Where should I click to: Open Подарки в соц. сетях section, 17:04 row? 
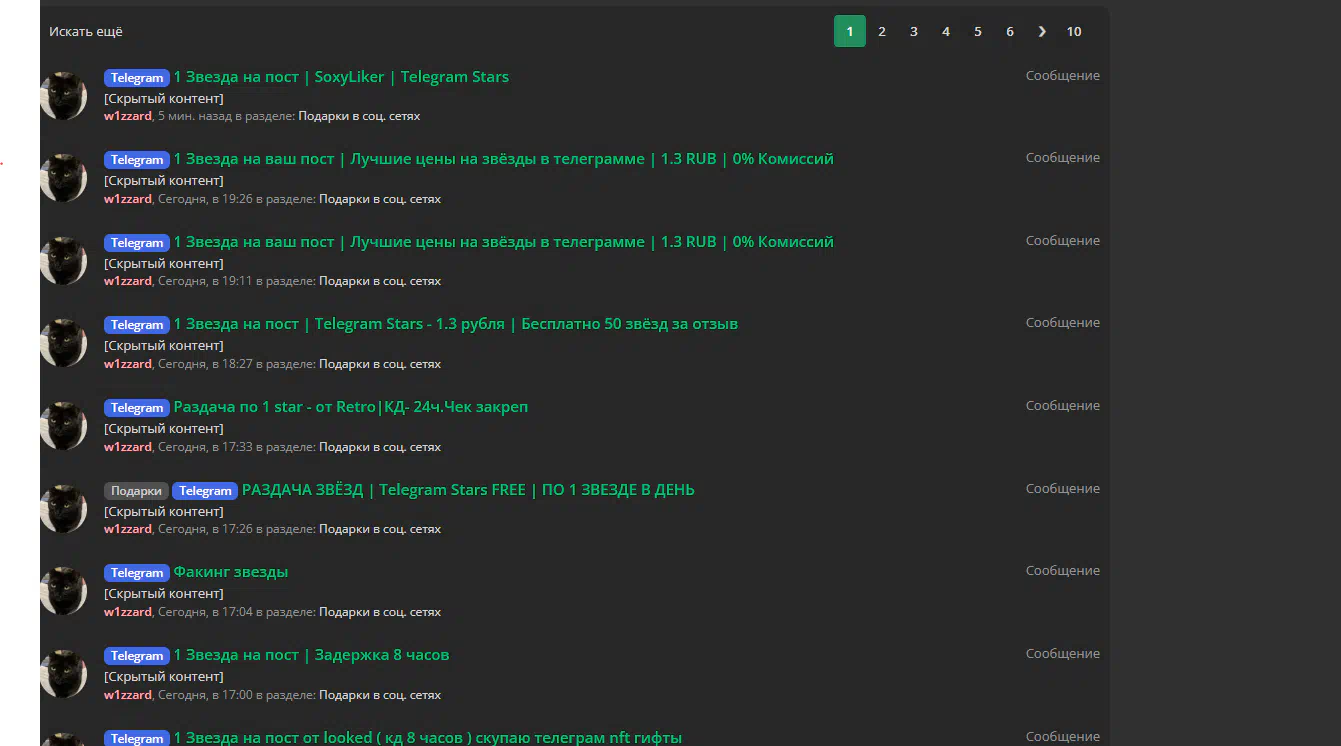380,612
